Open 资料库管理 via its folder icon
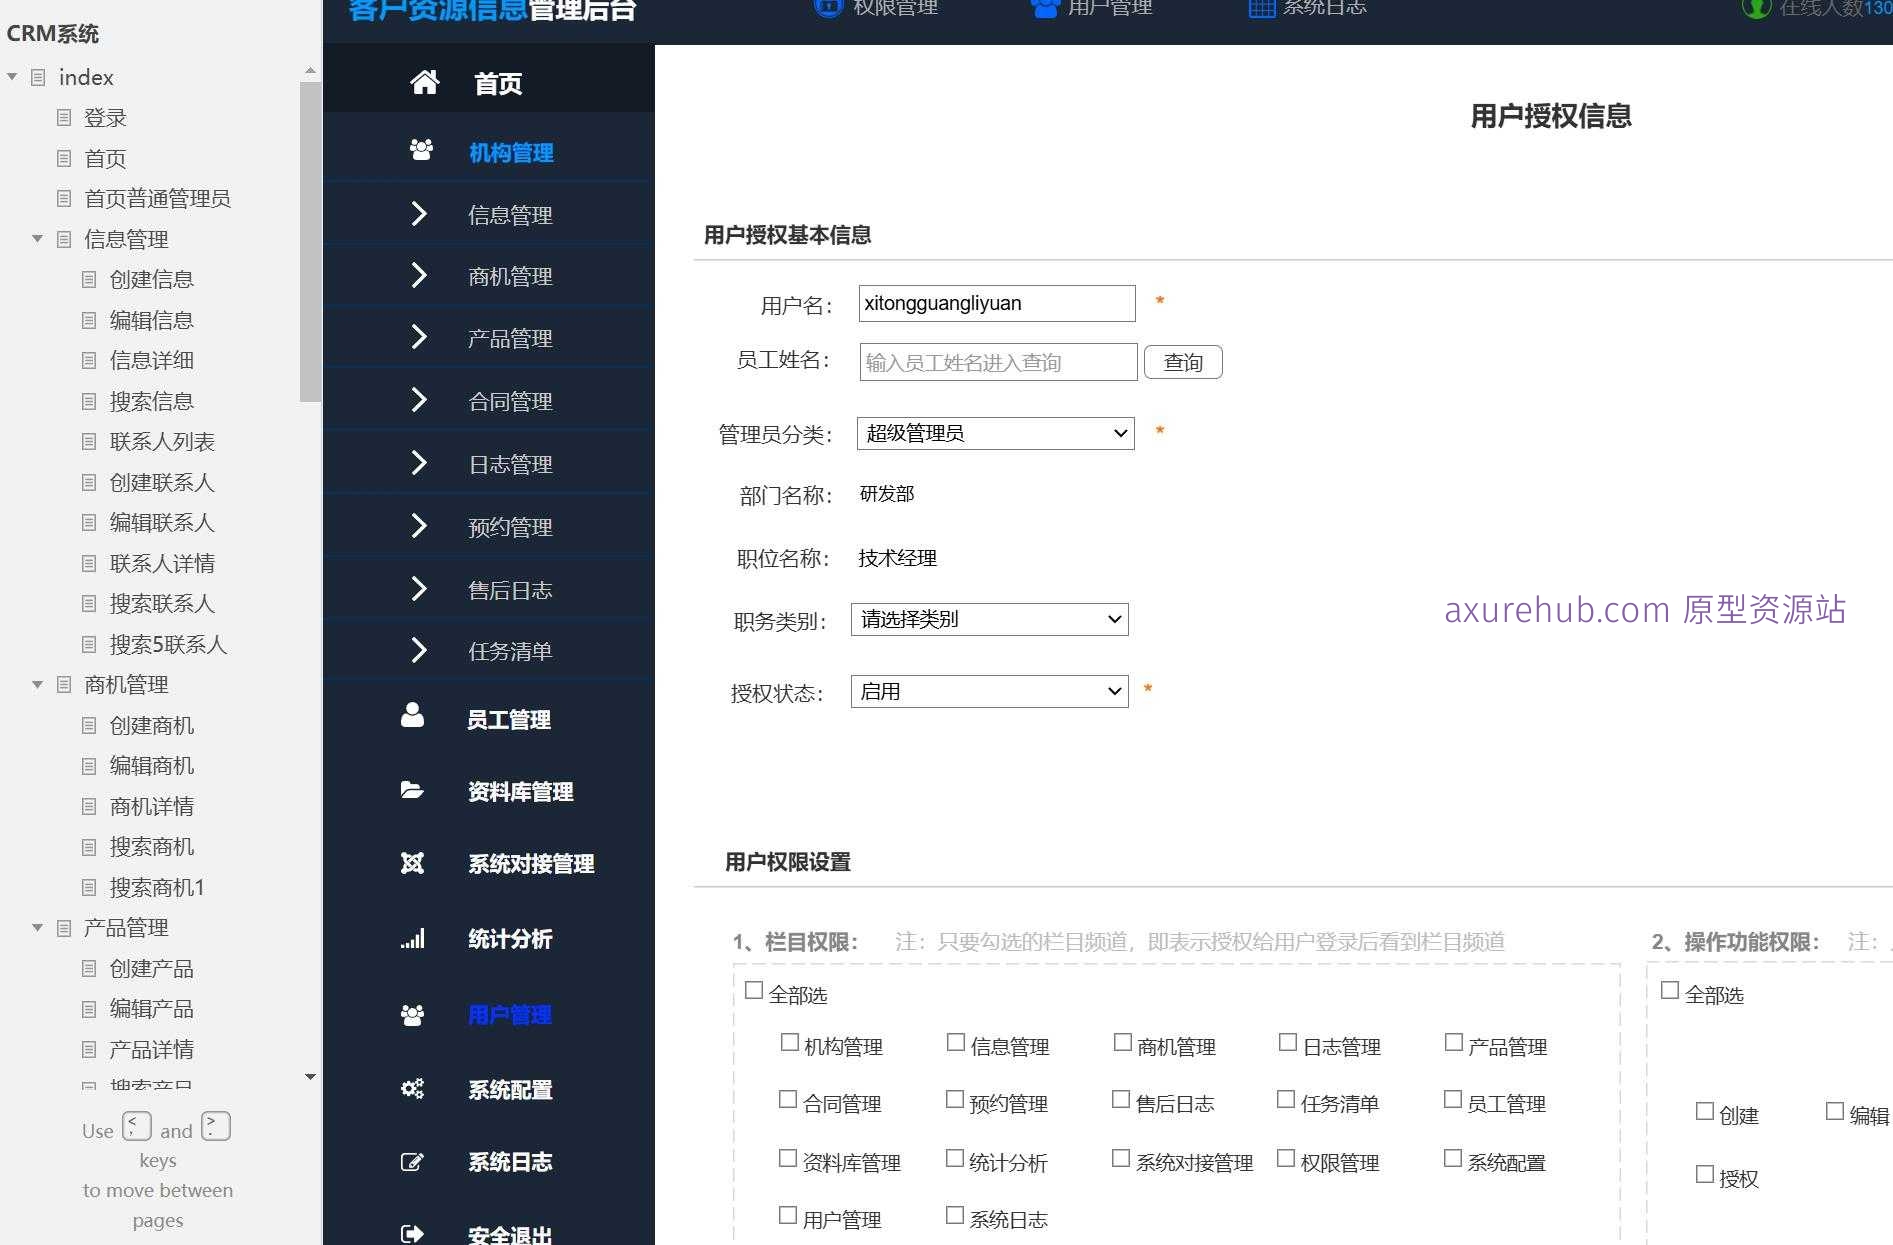This screenshot has width=1893, height=1245. (413, 790)
